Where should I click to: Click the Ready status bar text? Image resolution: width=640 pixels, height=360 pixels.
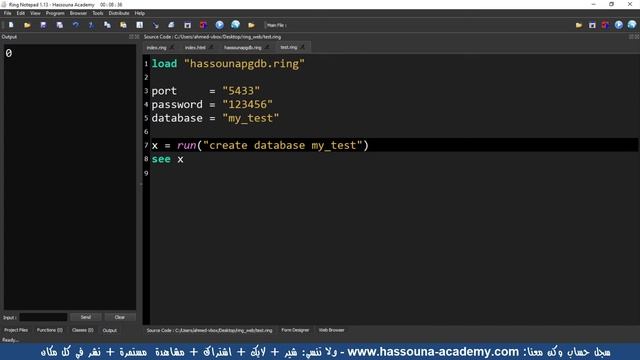11,340
